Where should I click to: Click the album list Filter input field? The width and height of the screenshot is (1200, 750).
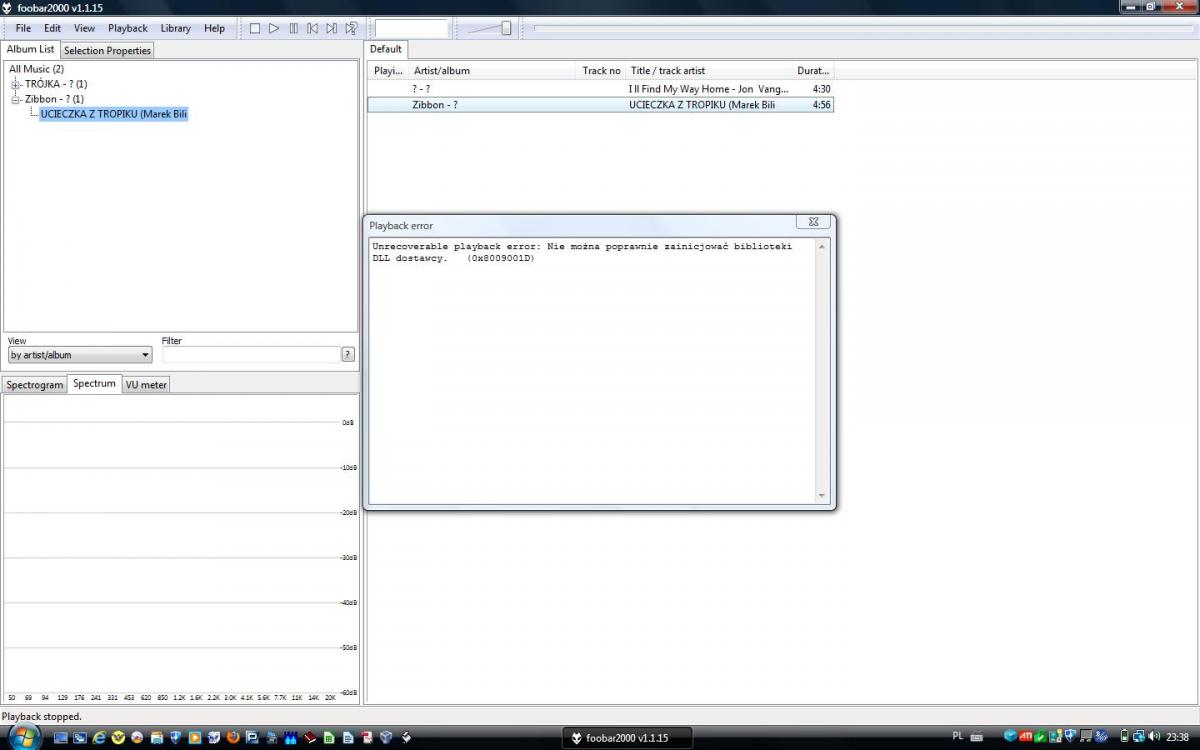pyautogui.click(x=251, y=355)
